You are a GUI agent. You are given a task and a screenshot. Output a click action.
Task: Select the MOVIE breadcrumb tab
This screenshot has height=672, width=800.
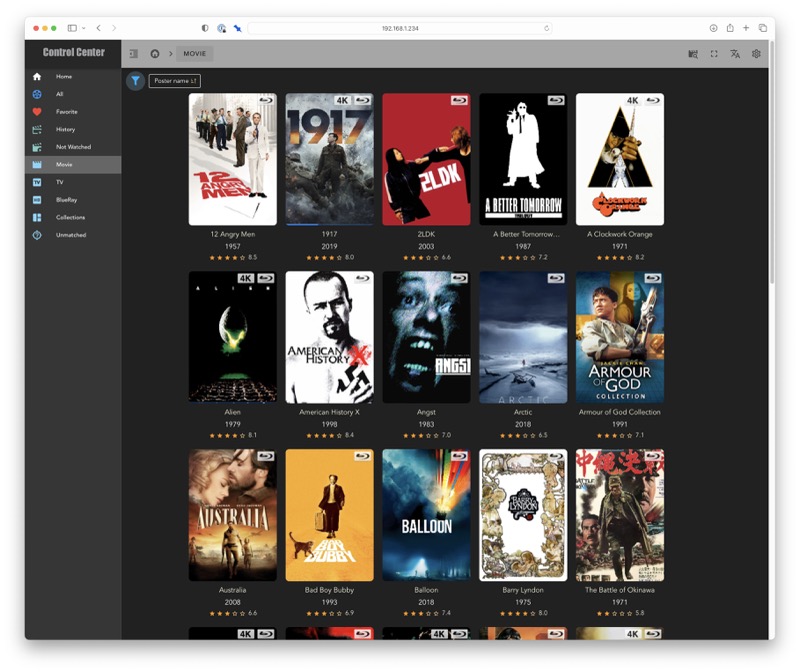(194, 54)
